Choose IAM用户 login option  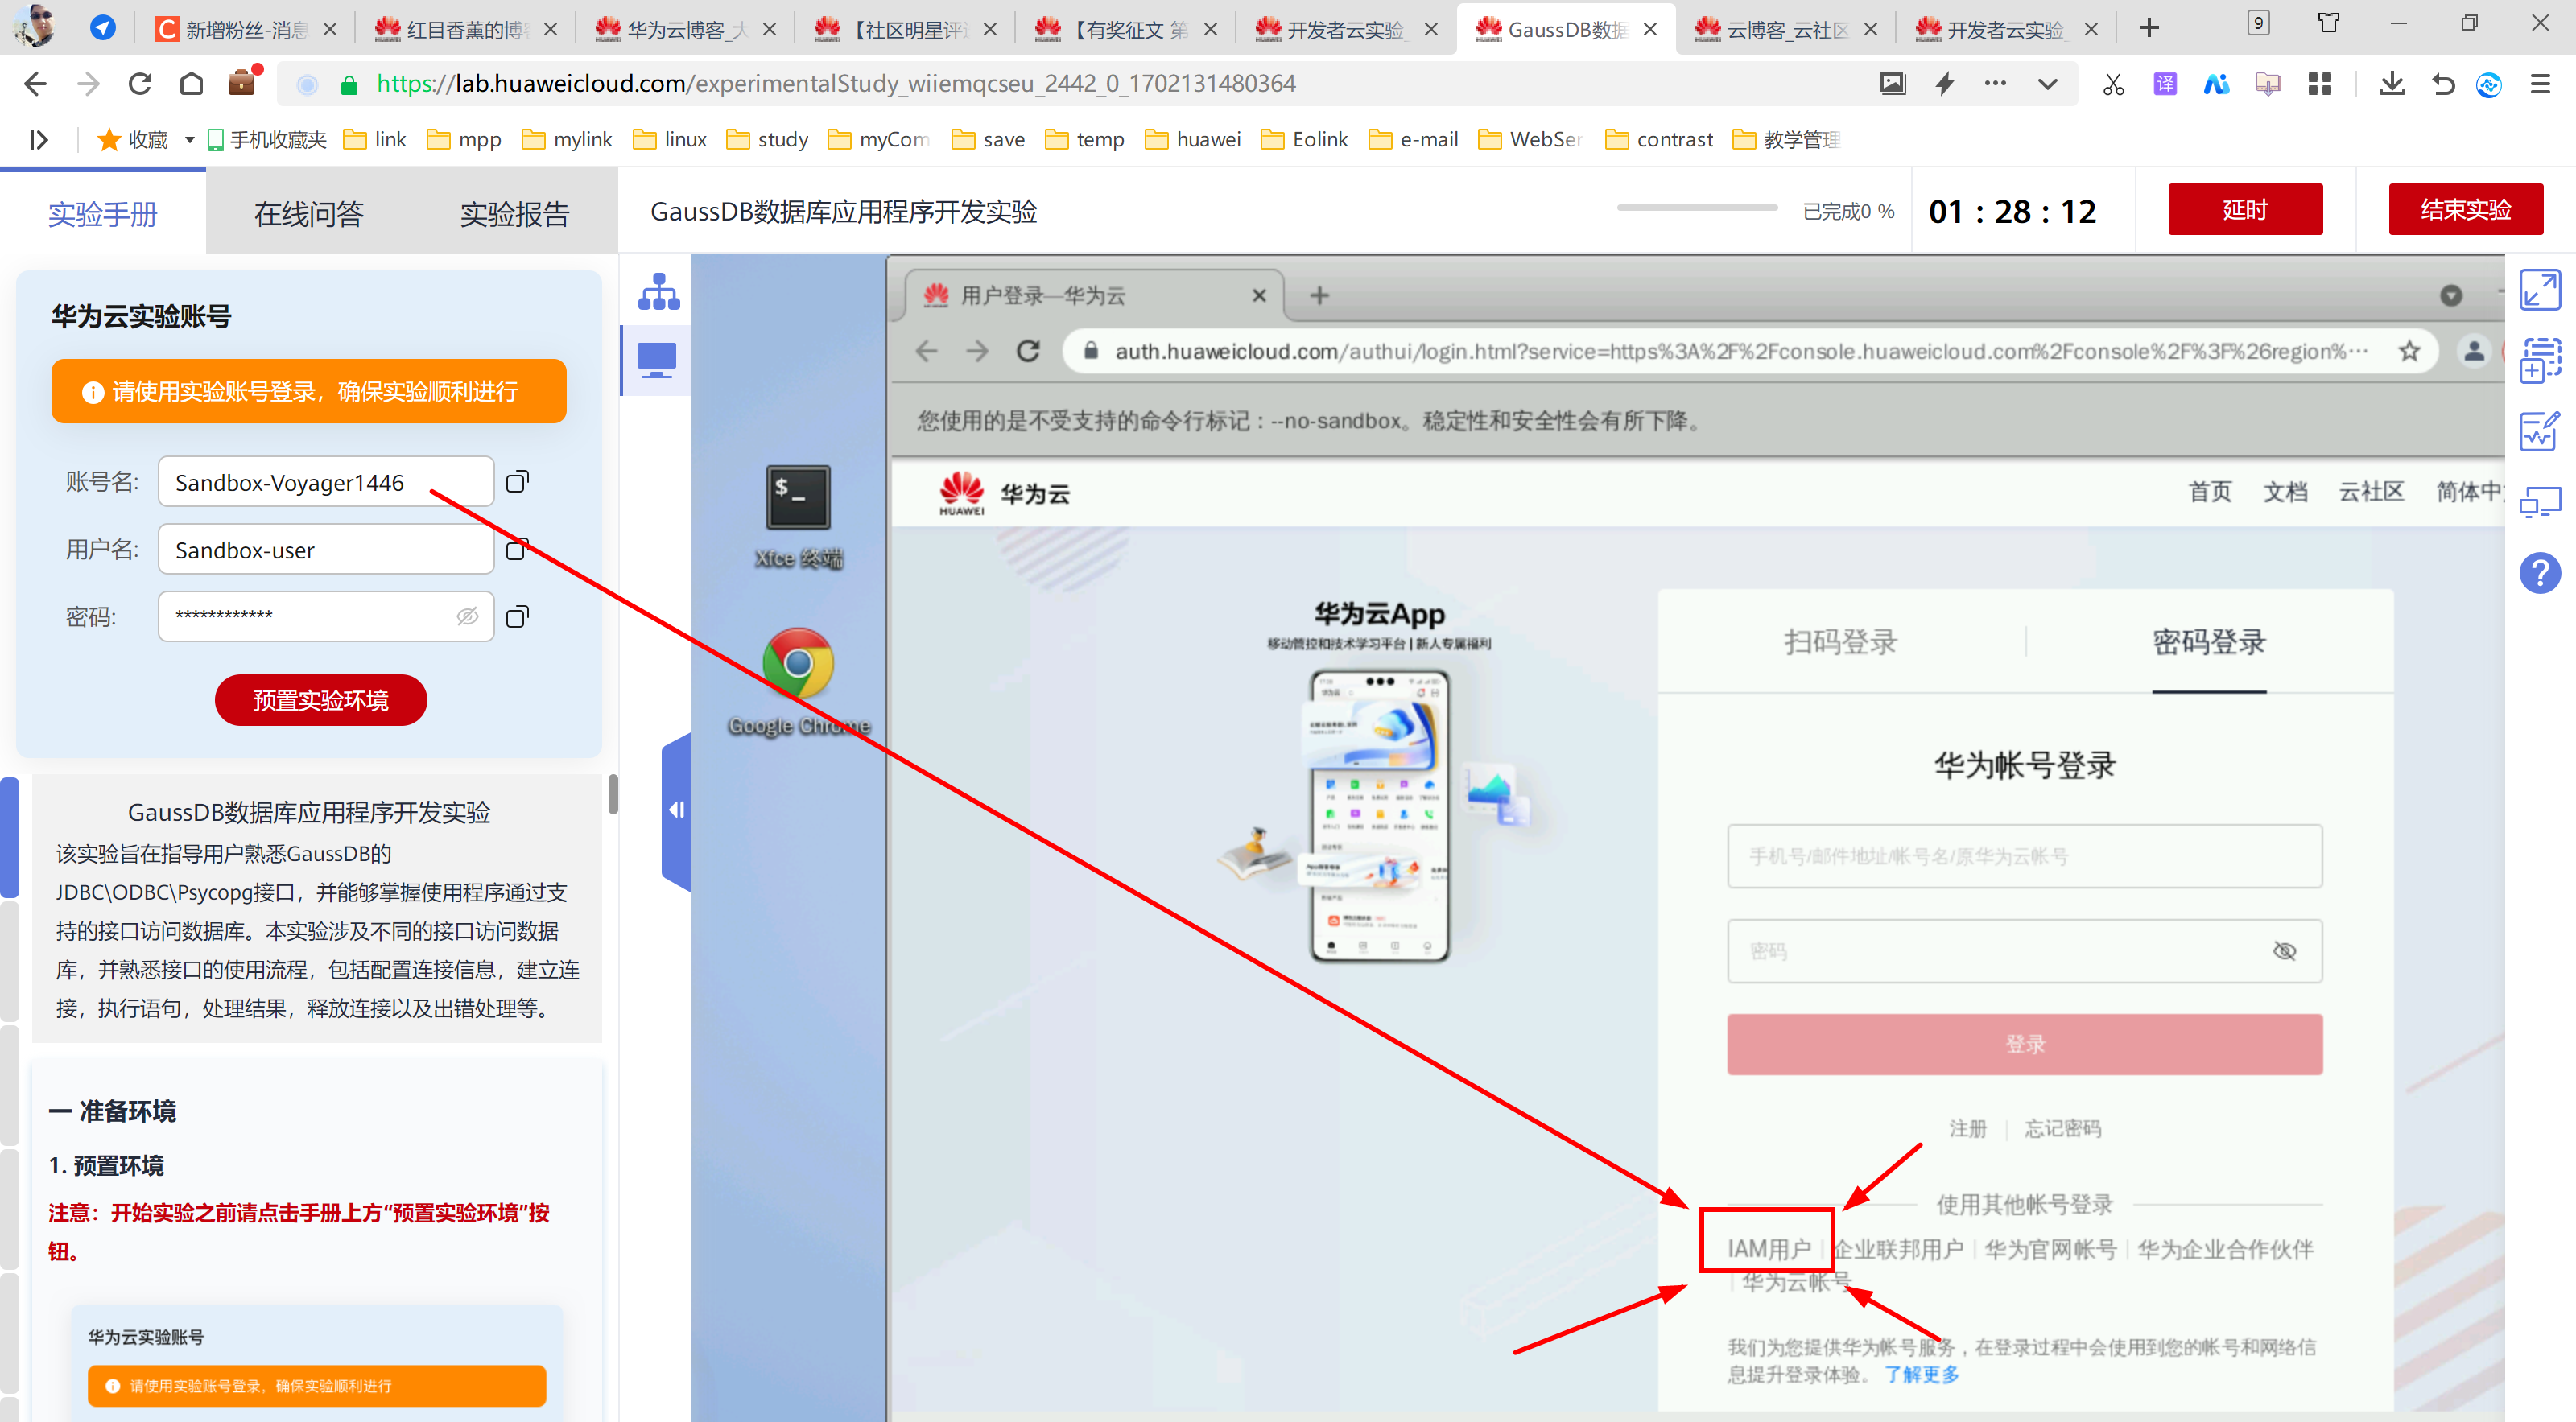(1768, 1248)
